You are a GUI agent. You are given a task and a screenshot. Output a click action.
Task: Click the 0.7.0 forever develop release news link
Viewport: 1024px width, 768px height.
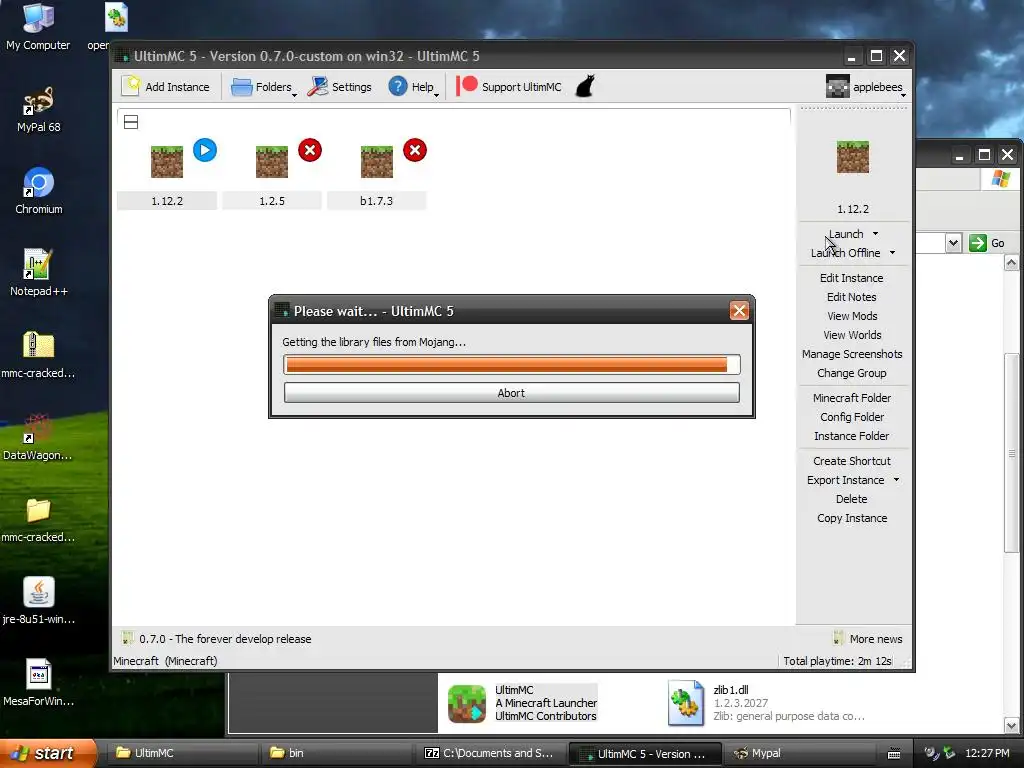225,639
